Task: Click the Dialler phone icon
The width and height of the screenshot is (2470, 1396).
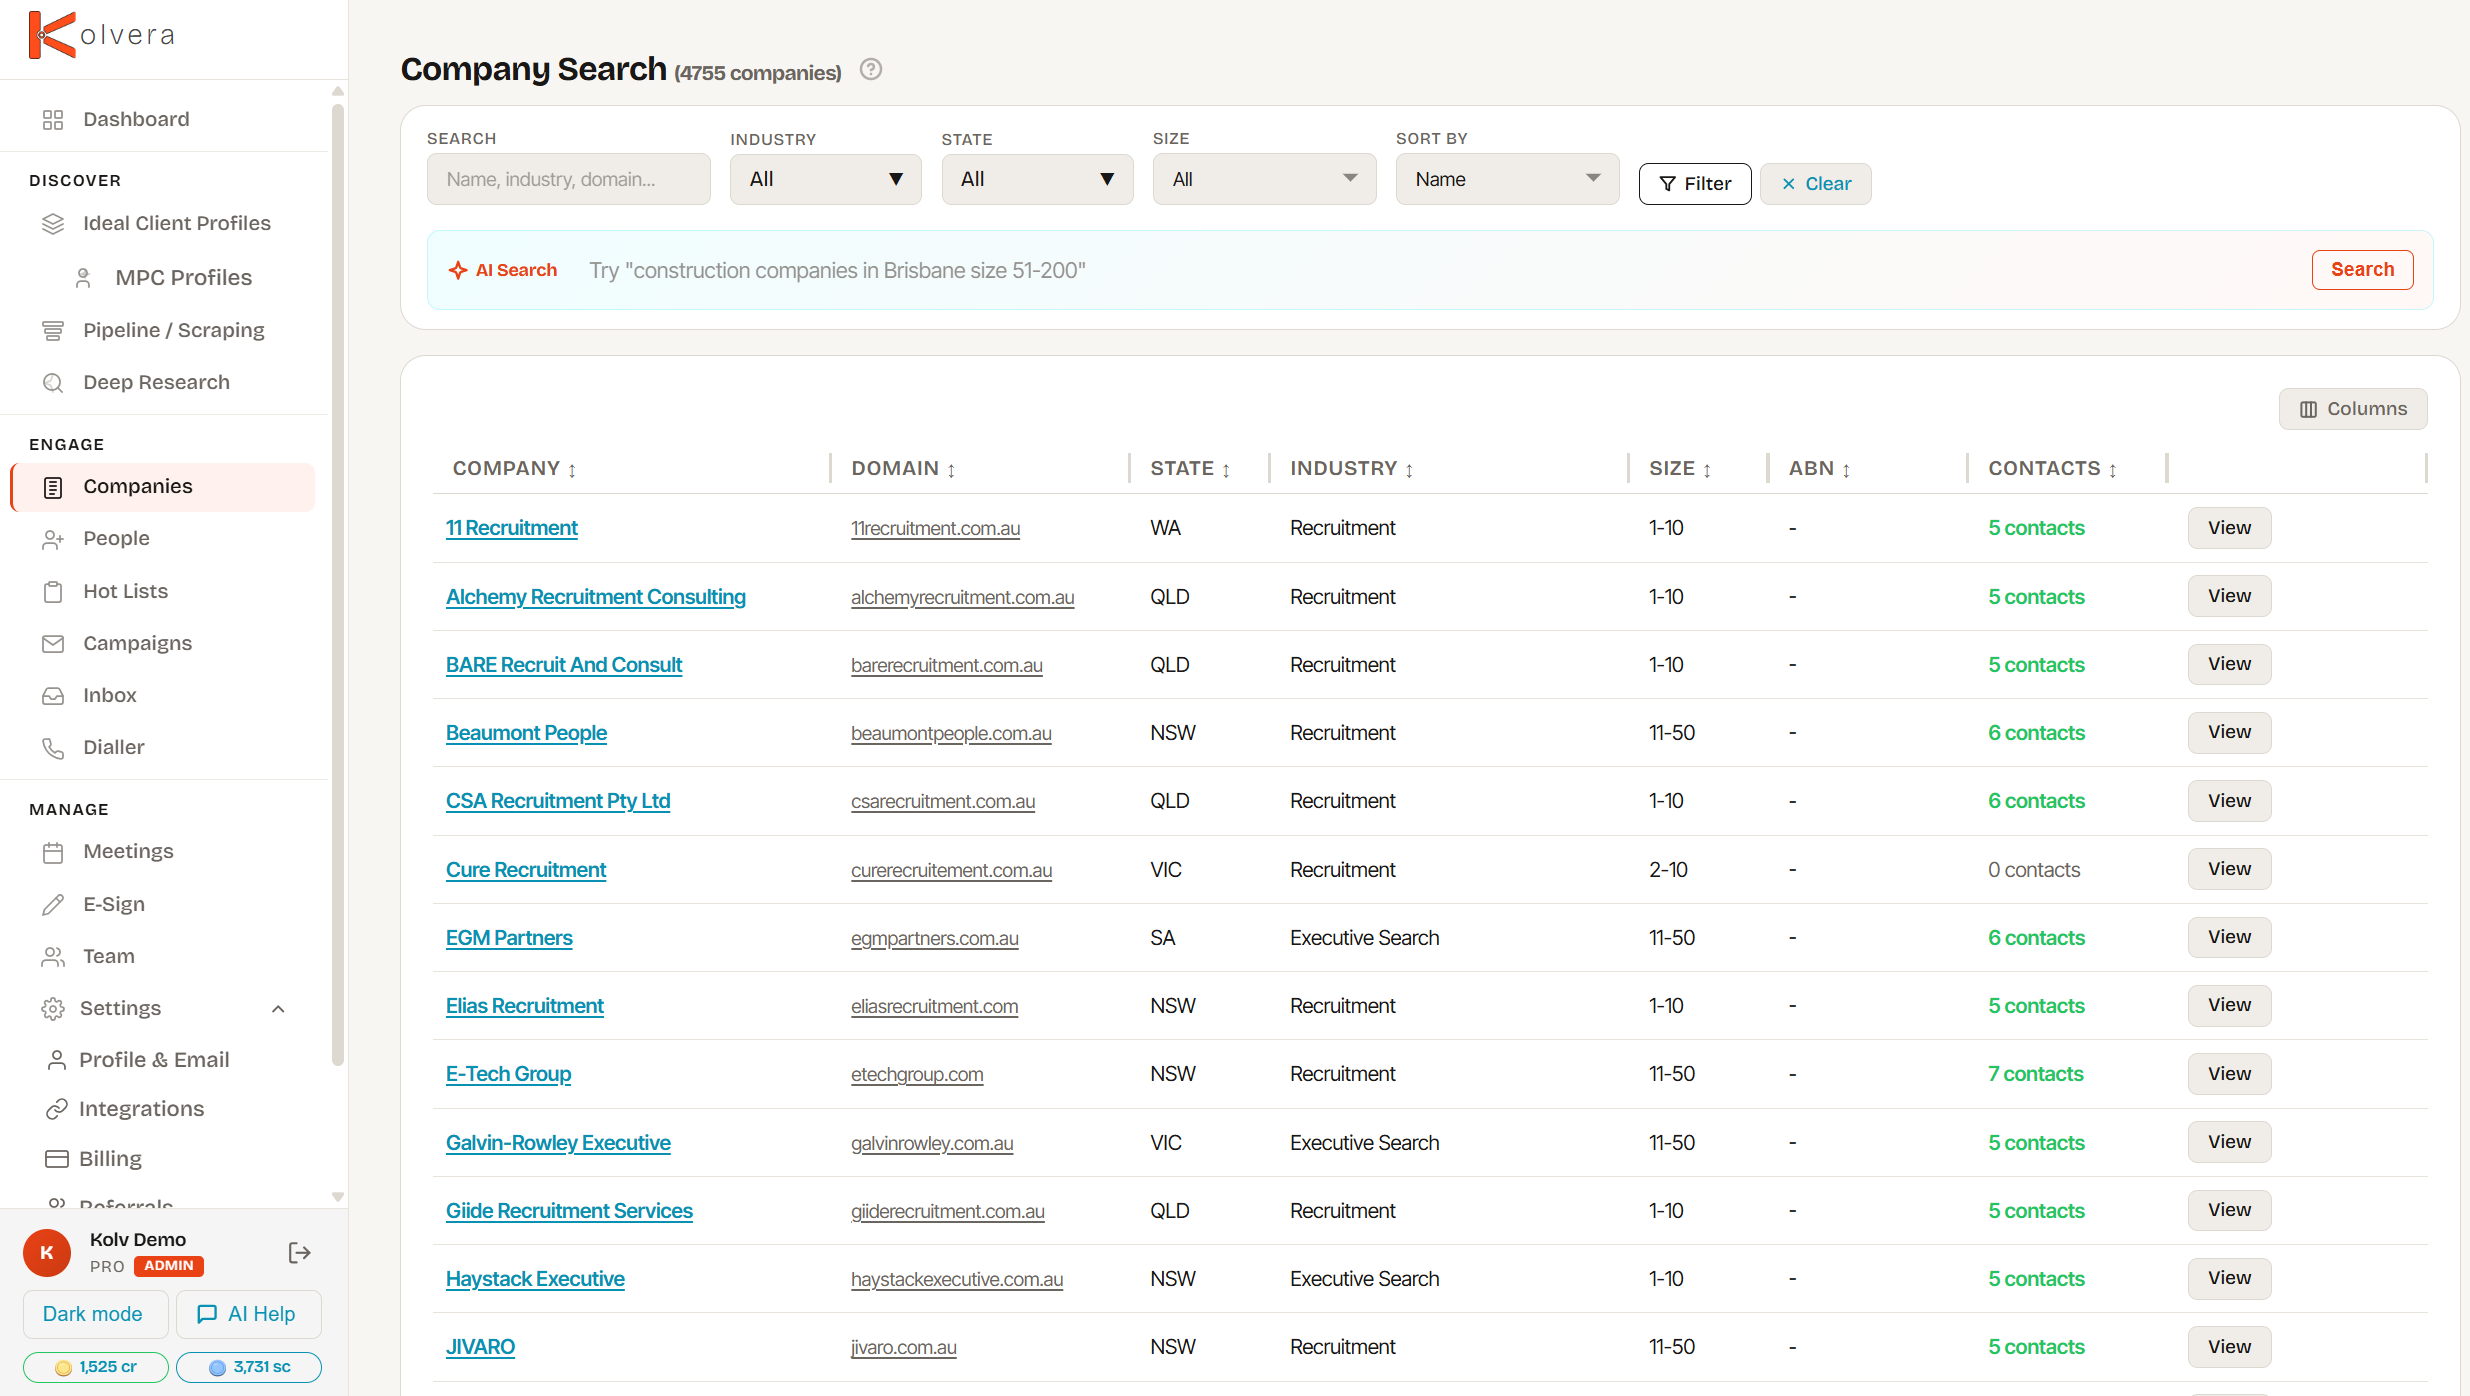Action: [x=53, y=748]
